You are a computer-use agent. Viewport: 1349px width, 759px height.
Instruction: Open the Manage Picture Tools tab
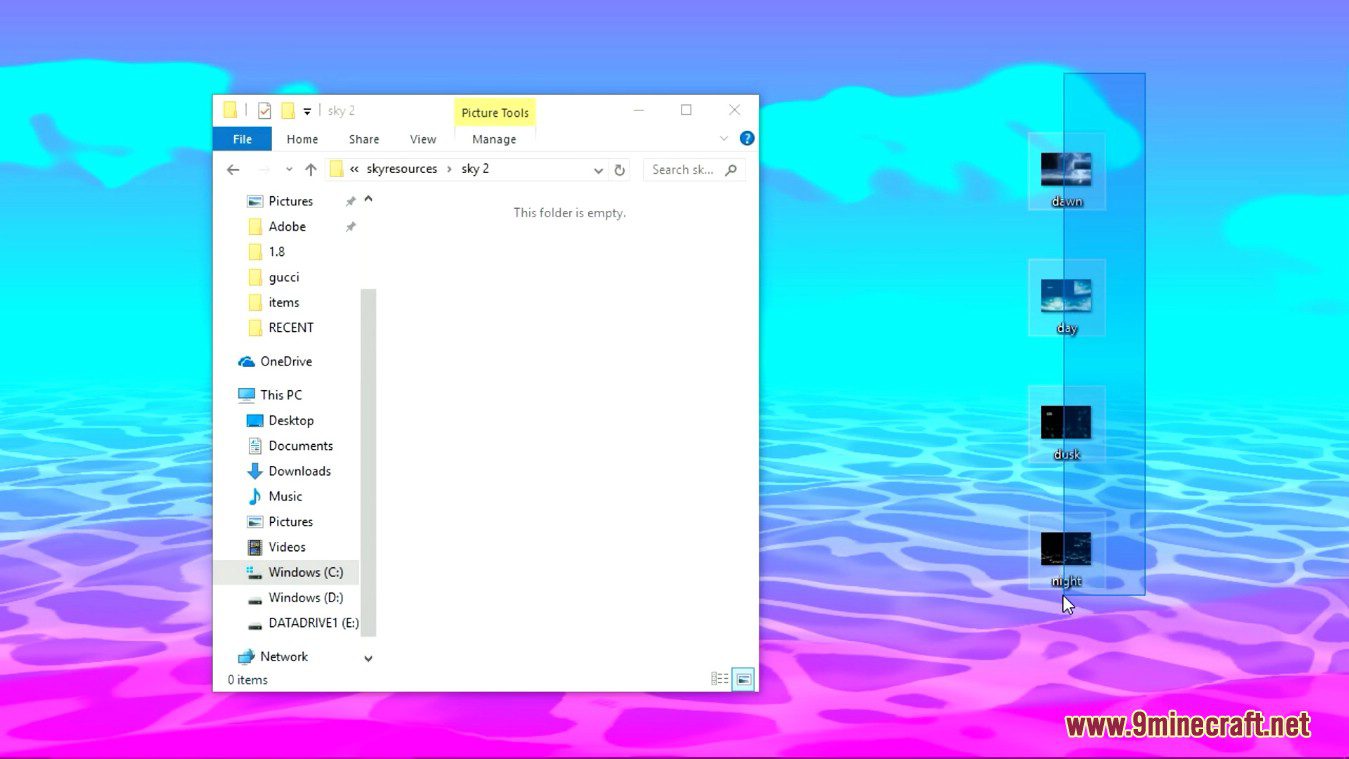pos(494,140)
